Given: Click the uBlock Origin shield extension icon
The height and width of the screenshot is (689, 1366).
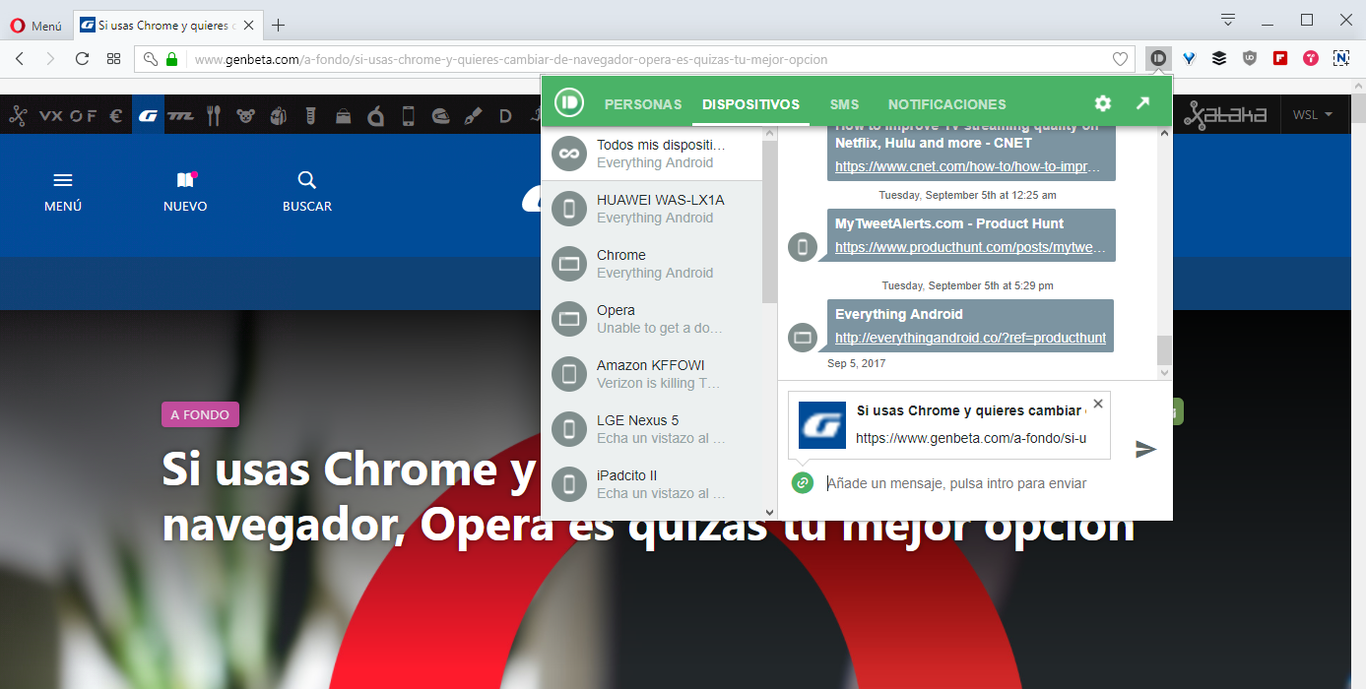Looking at the screenshot, I should pos(1249,58).
